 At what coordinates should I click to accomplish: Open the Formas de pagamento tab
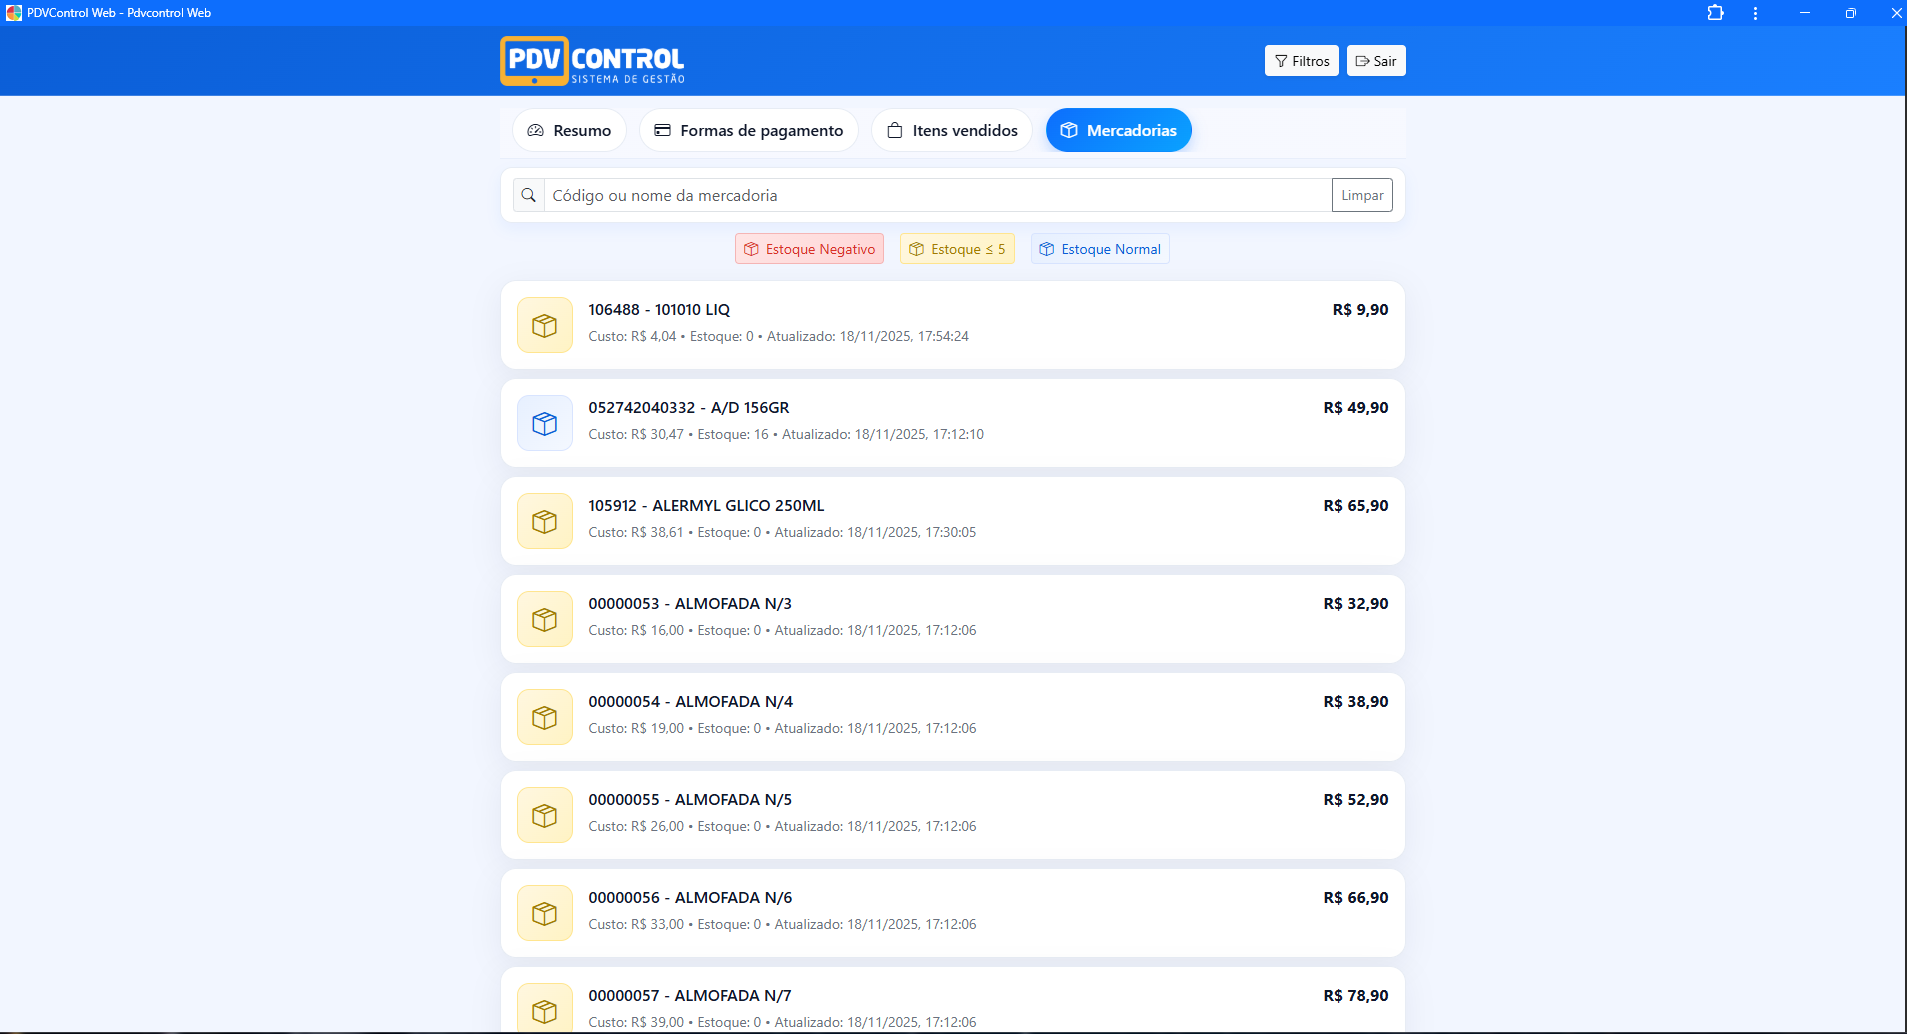749,131
